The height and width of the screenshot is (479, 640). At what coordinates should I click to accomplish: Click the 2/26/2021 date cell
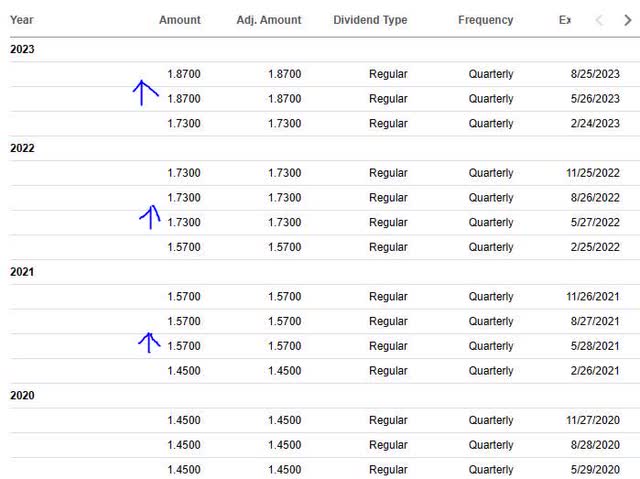pyautogui.click(x=593, y=371)
